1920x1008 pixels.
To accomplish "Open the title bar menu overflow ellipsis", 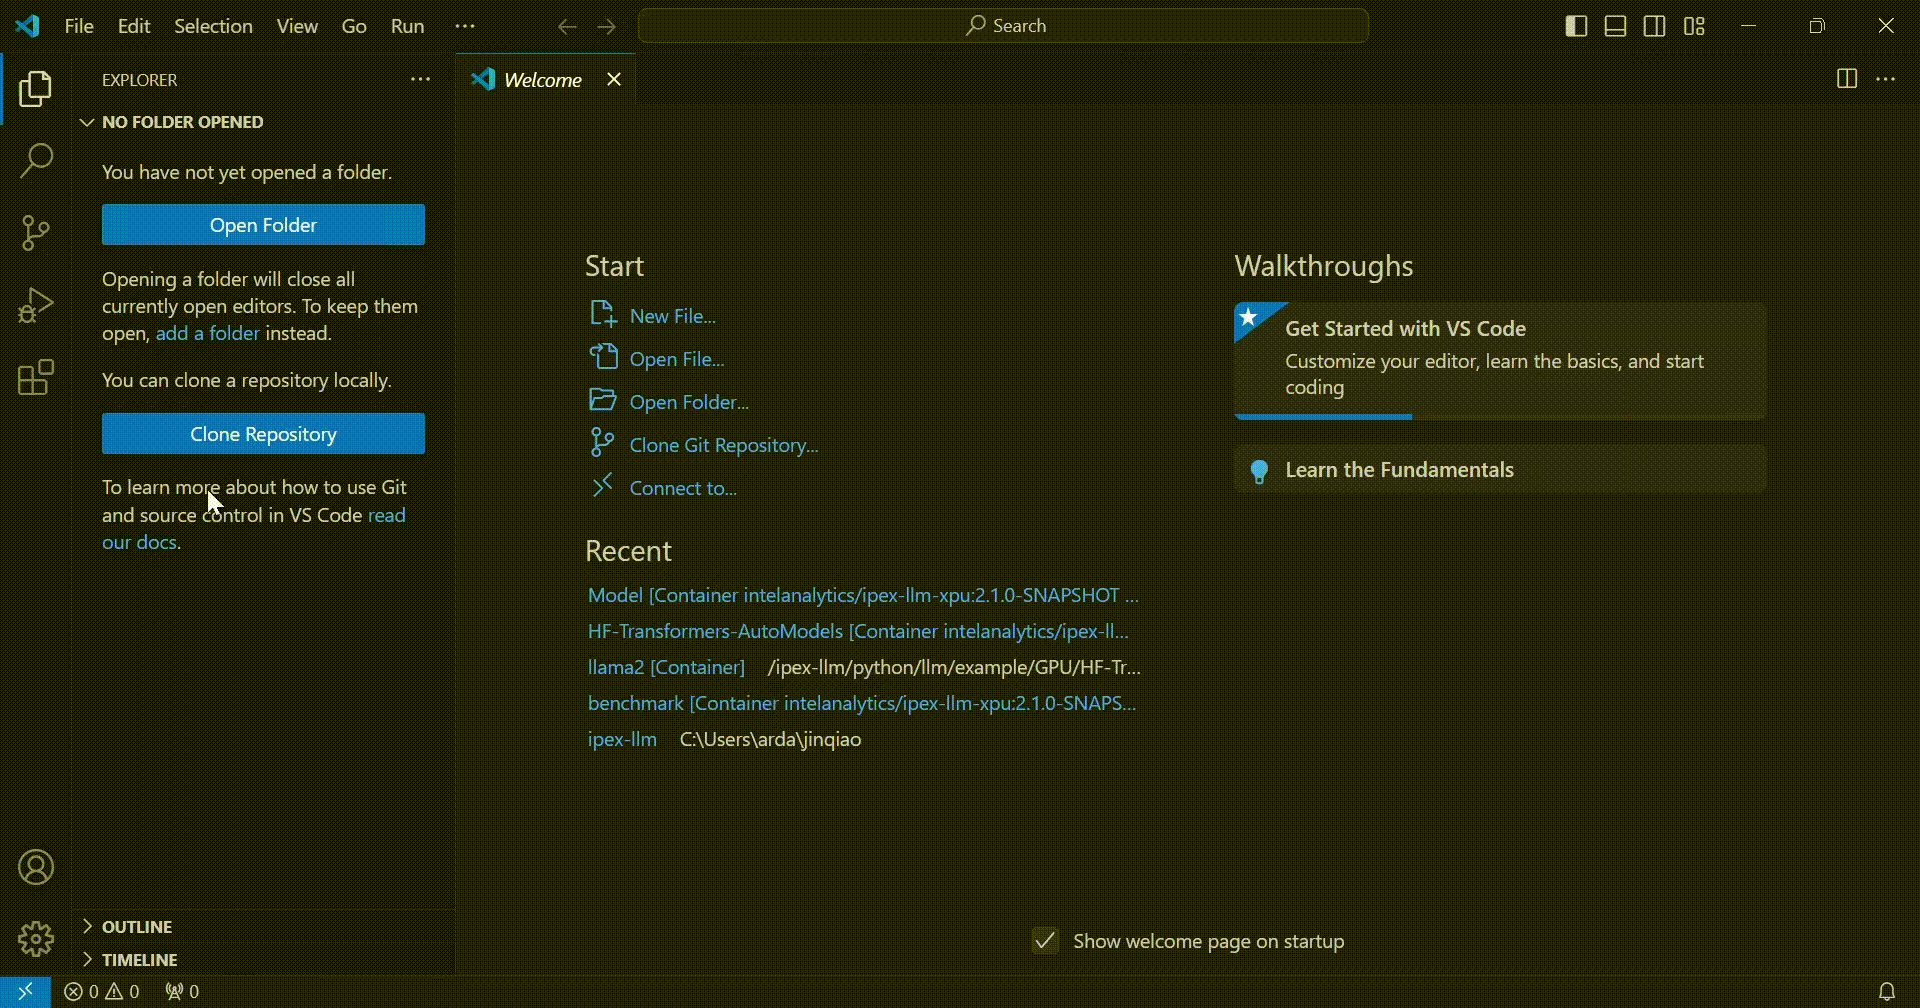I will point(465,26).
